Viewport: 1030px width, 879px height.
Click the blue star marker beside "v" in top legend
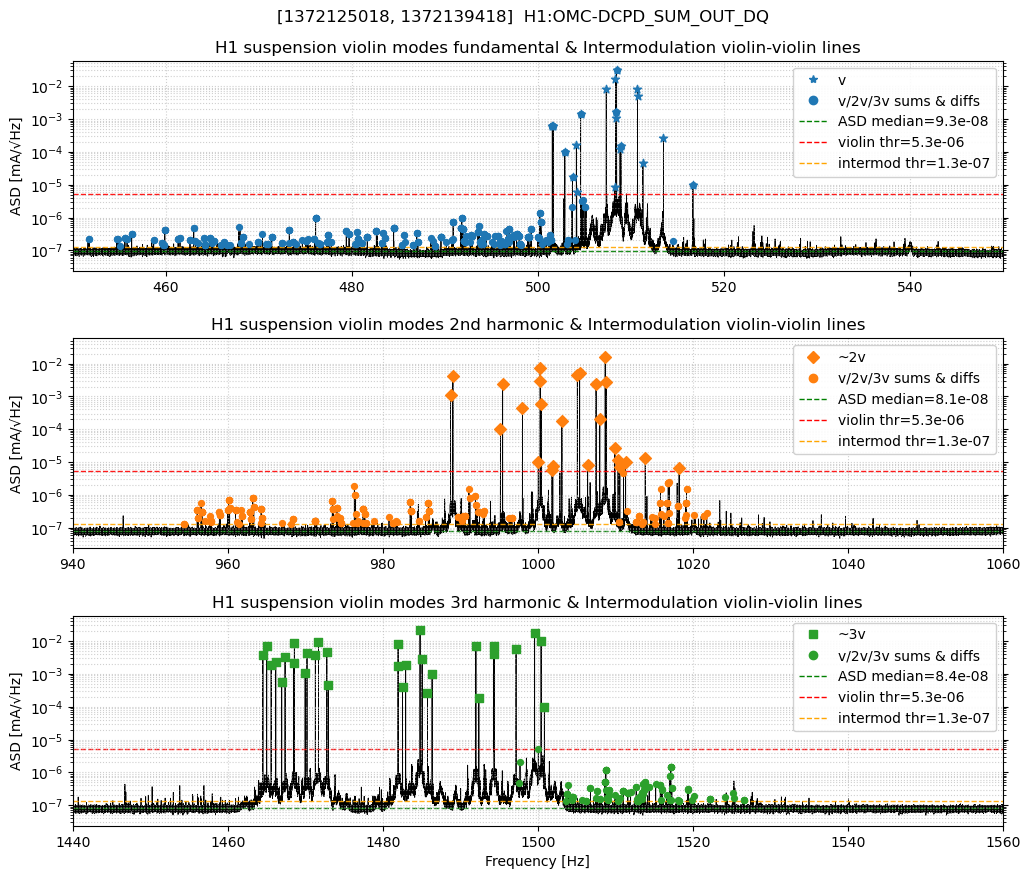click(x=813, y=80)
